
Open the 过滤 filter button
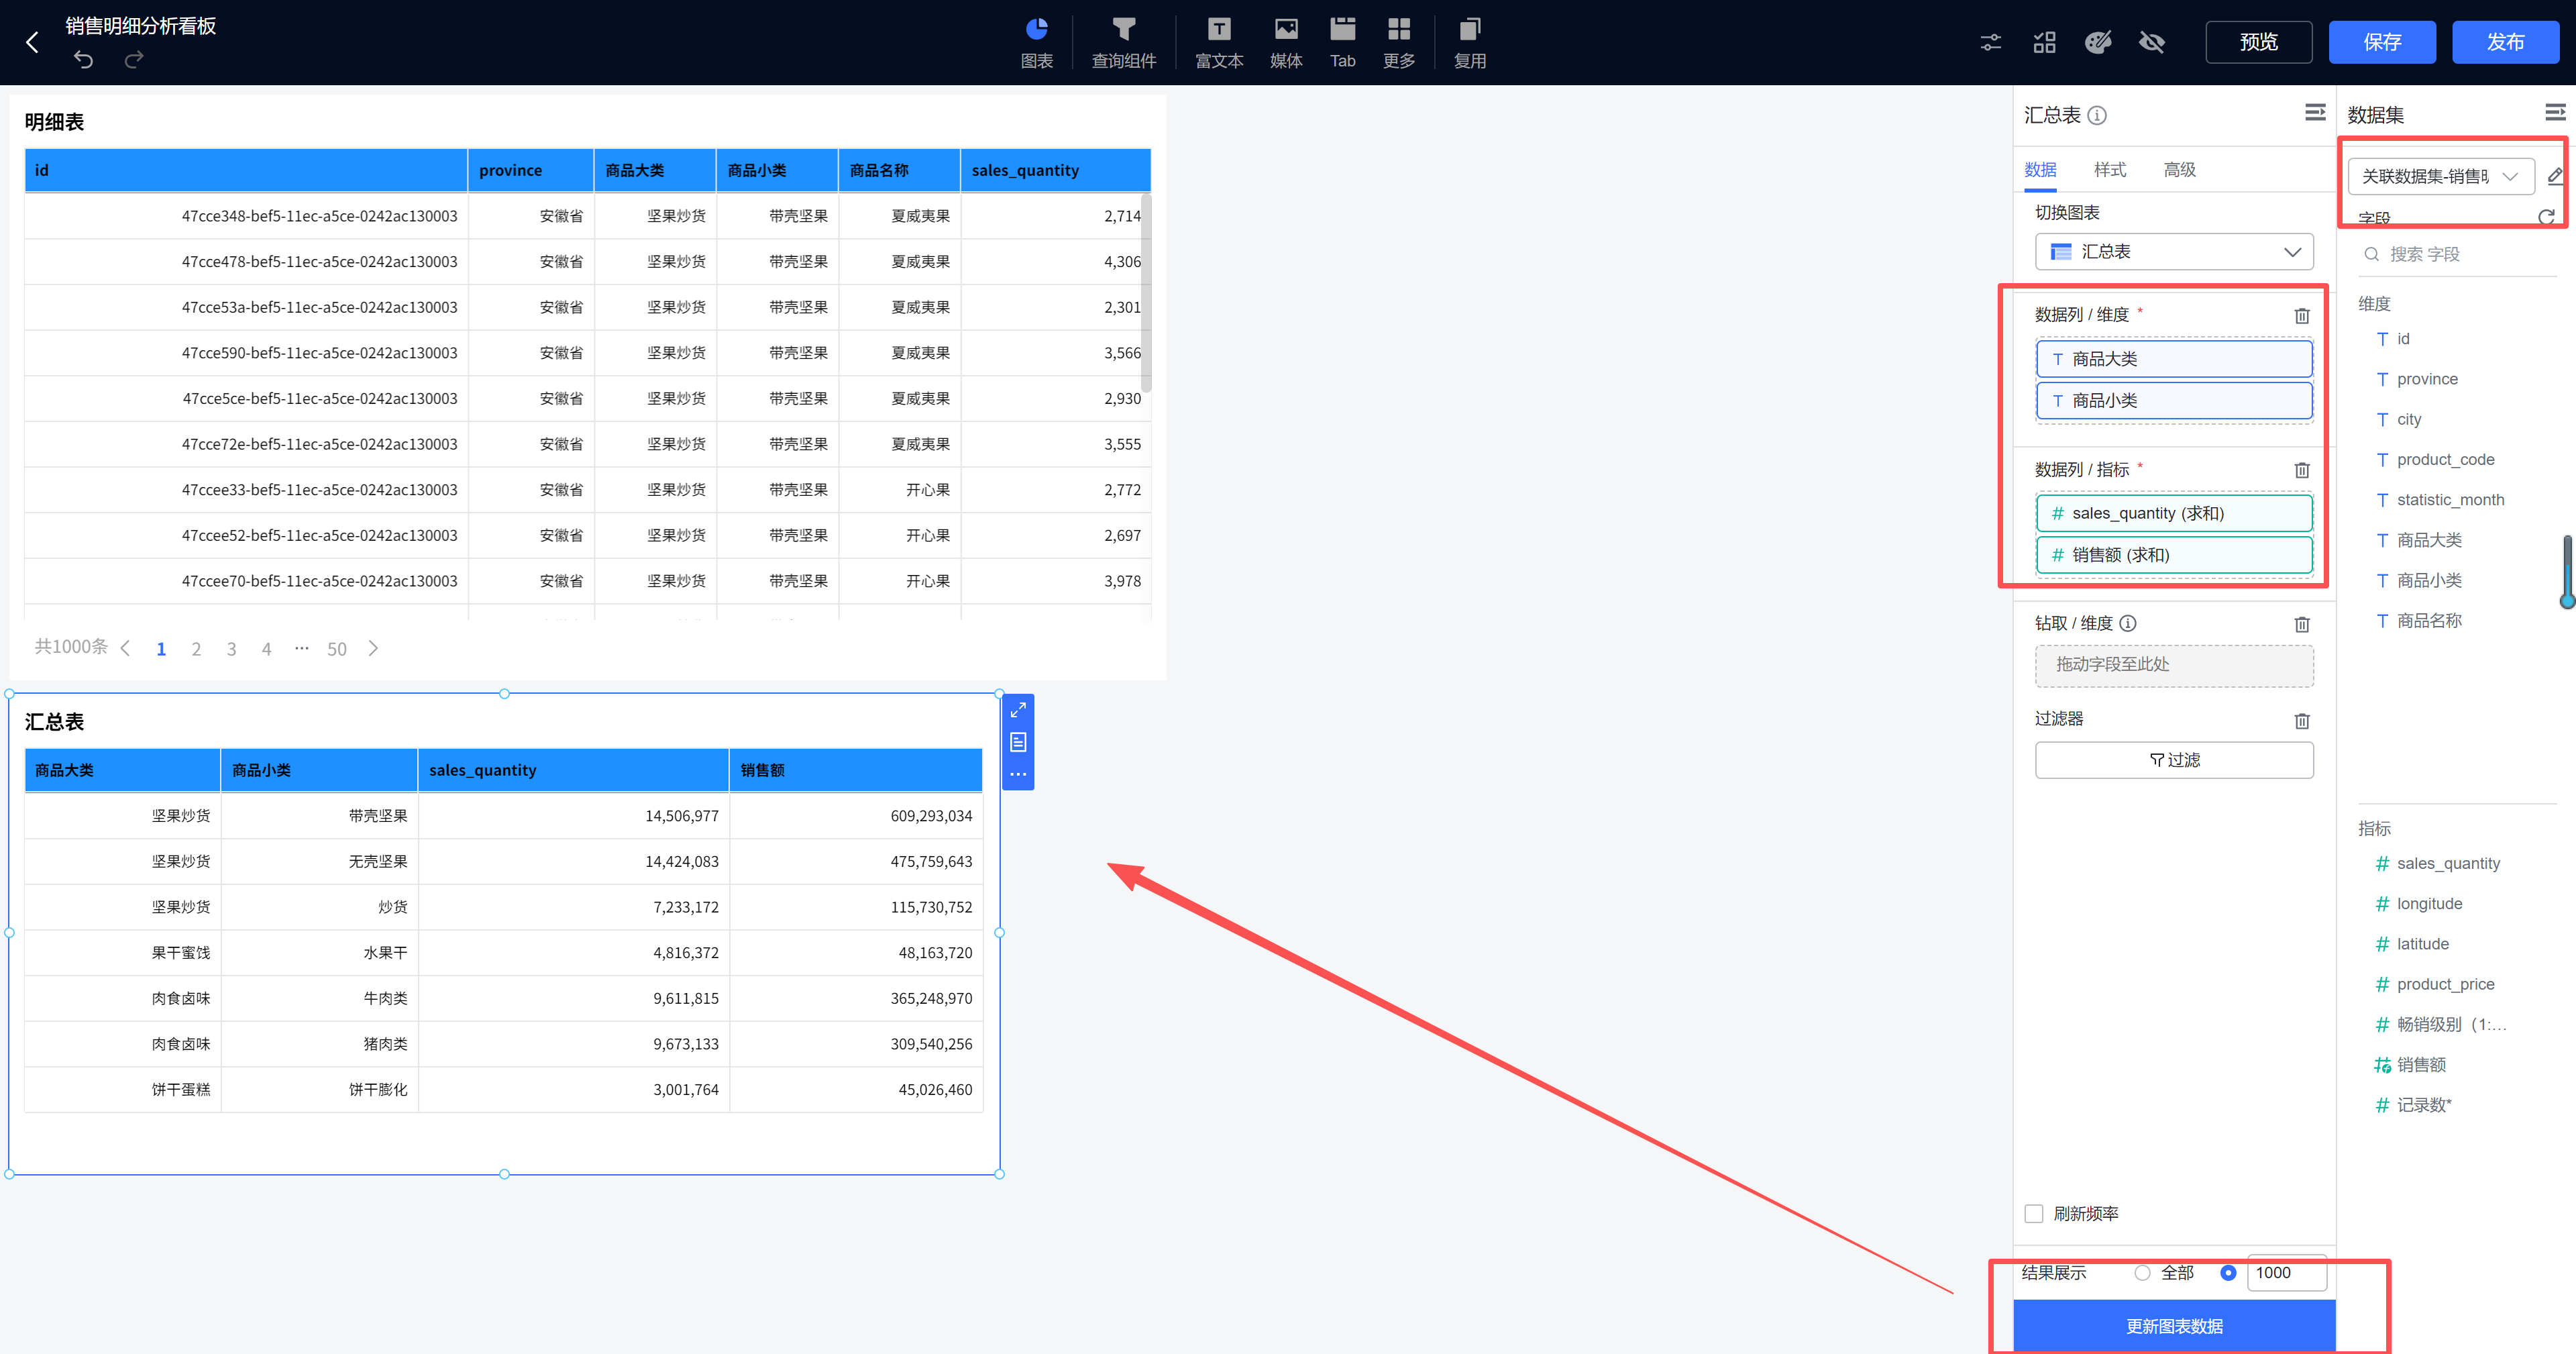click(x=2174, y=760)
